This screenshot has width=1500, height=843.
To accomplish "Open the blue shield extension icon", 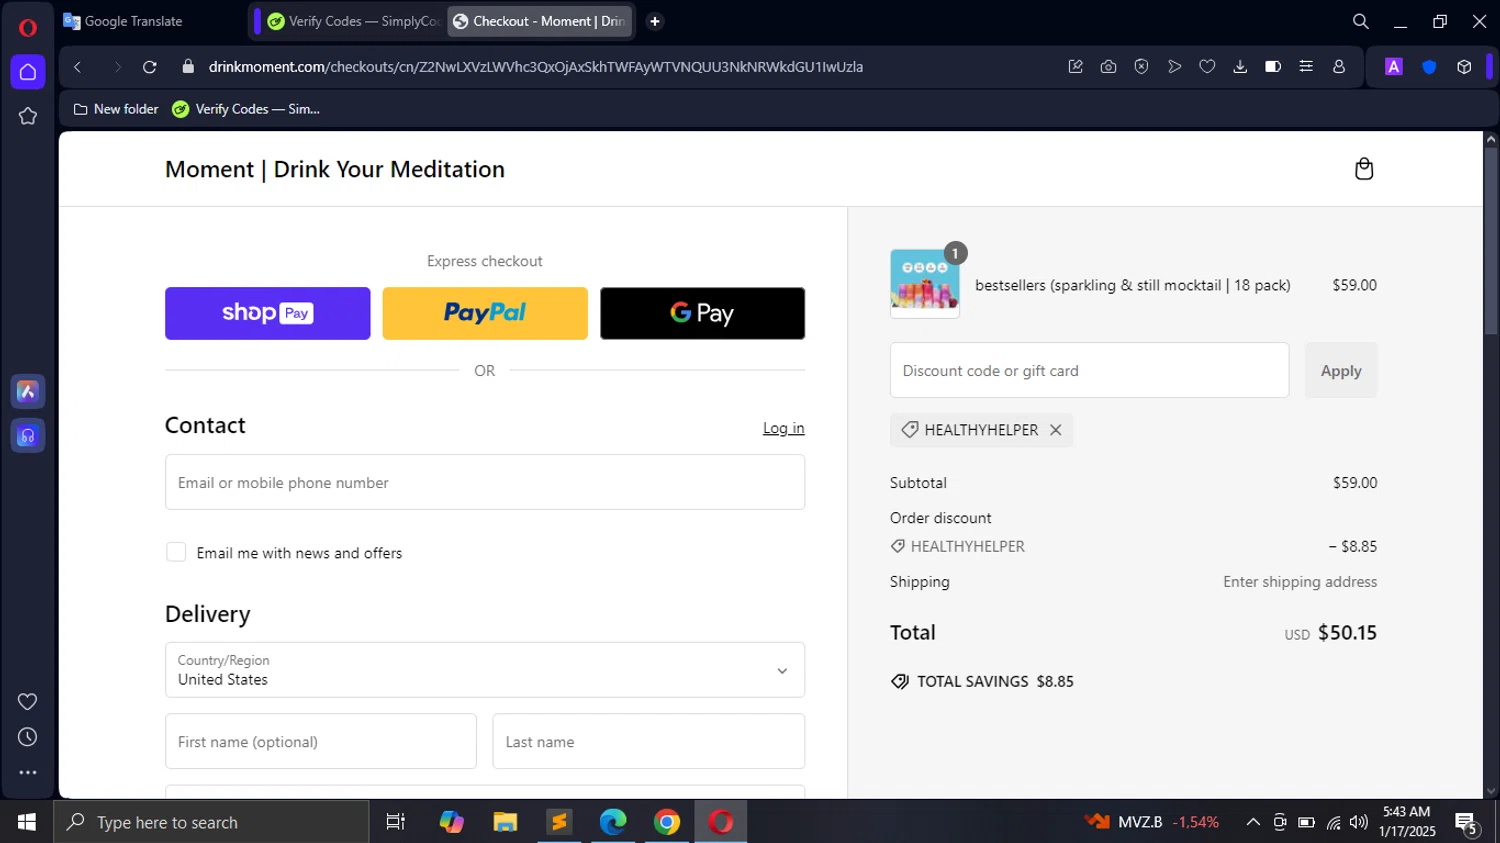I will [1429, 67].
